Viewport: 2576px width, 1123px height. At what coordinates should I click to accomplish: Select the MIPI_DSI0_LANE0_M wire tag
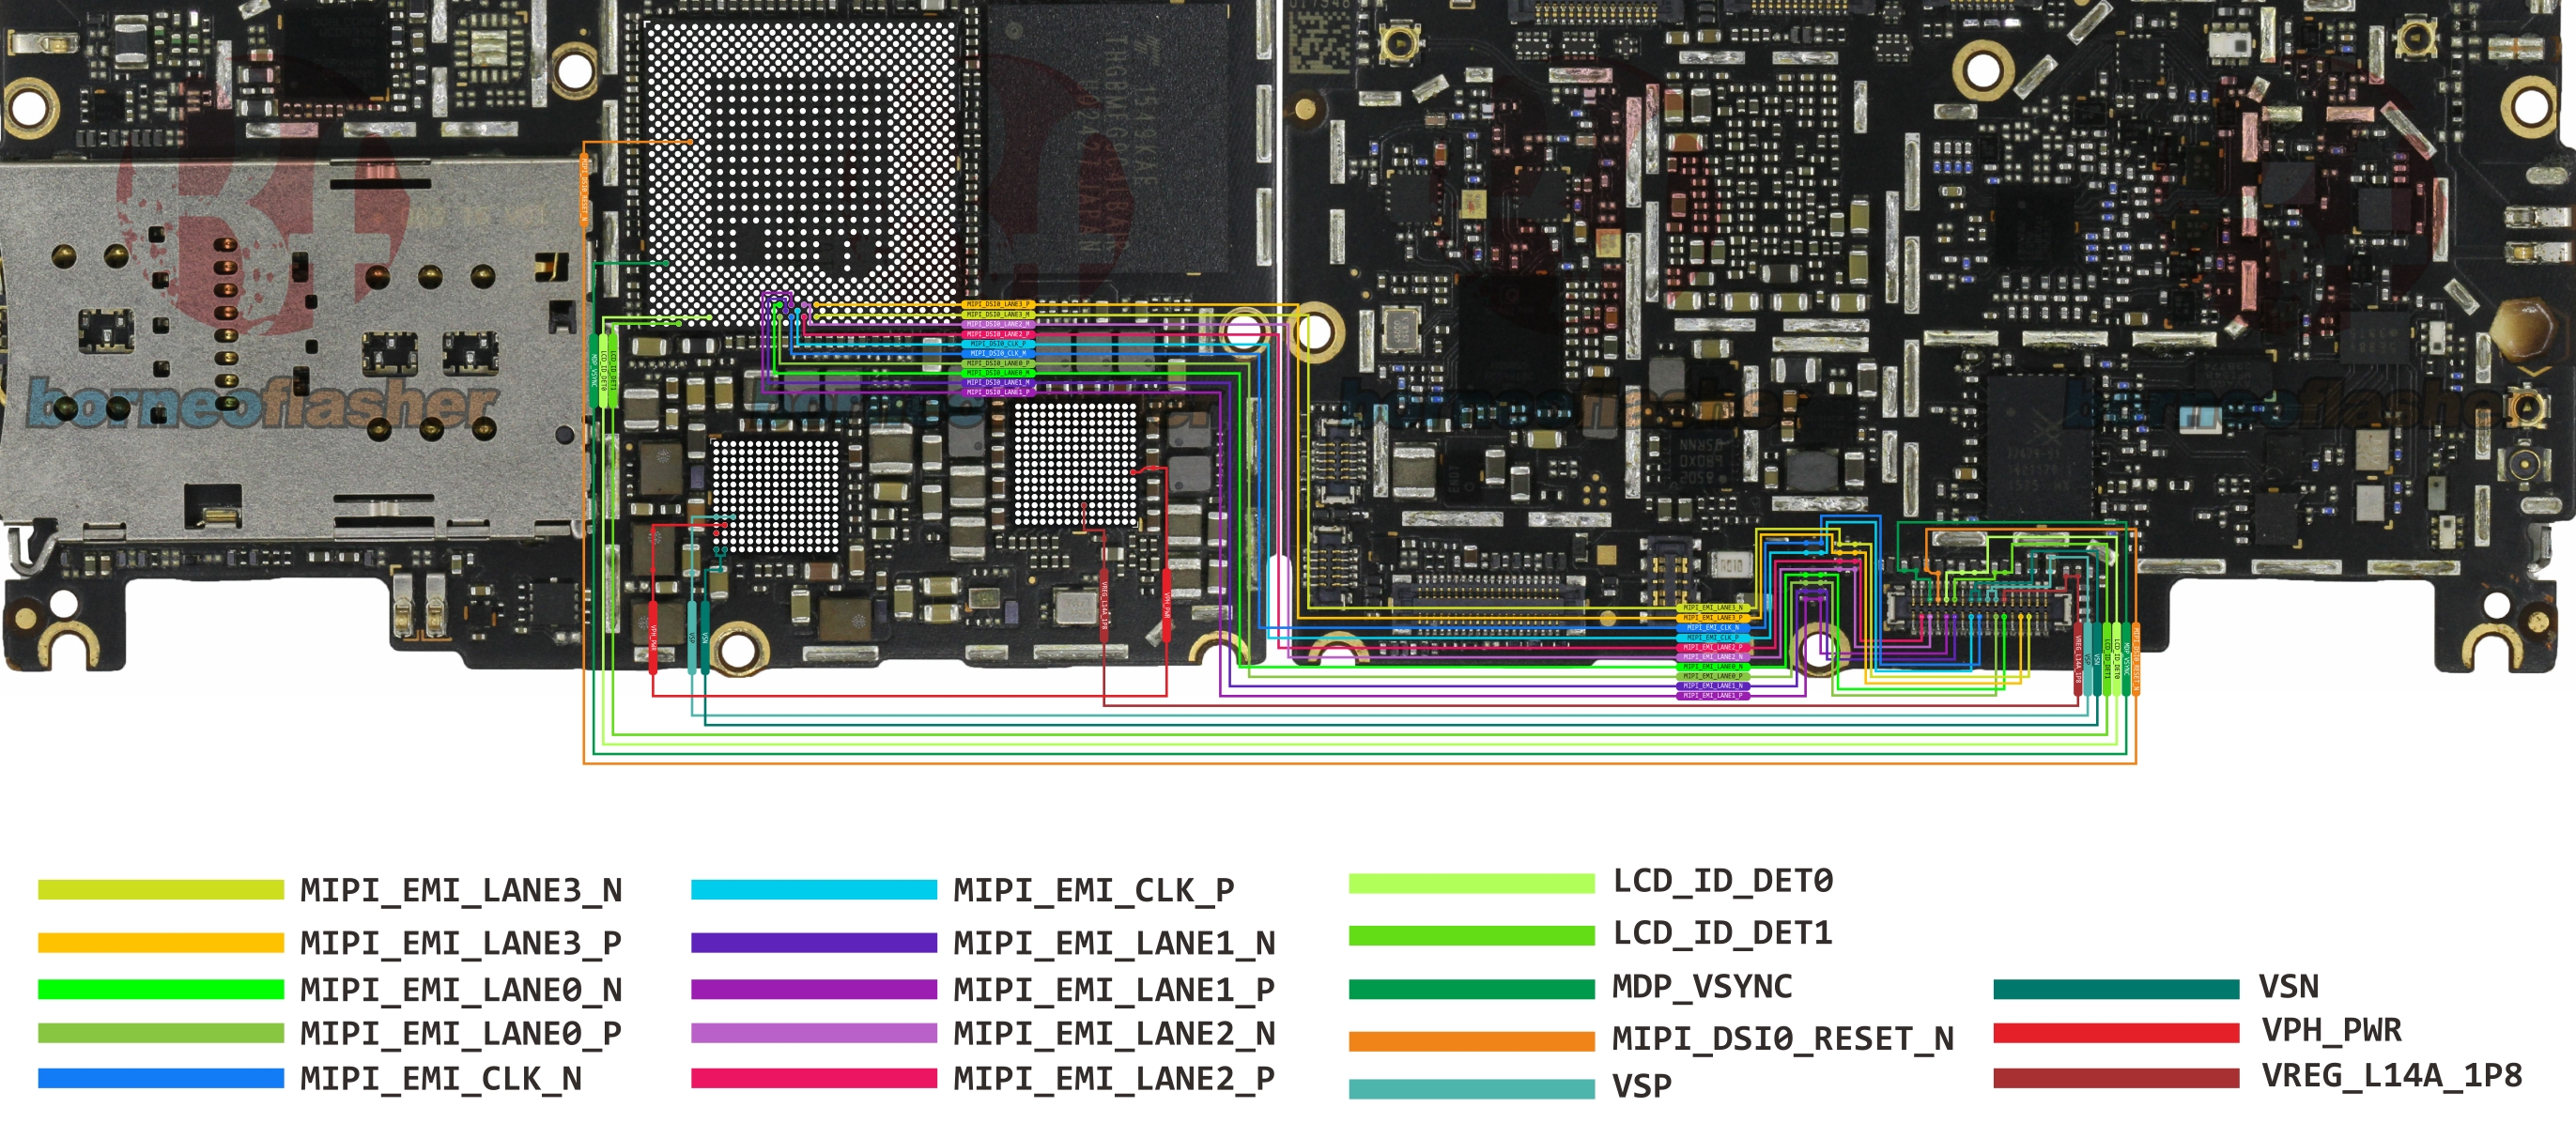pyautogui.click(x=999, y=373)
